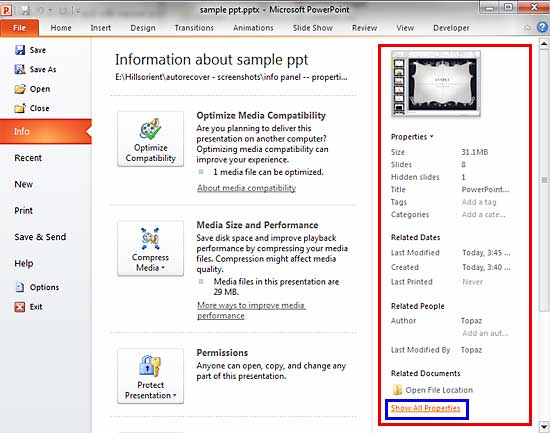
Task: Click the vertical scrollbar thumb
Action: 544,180
